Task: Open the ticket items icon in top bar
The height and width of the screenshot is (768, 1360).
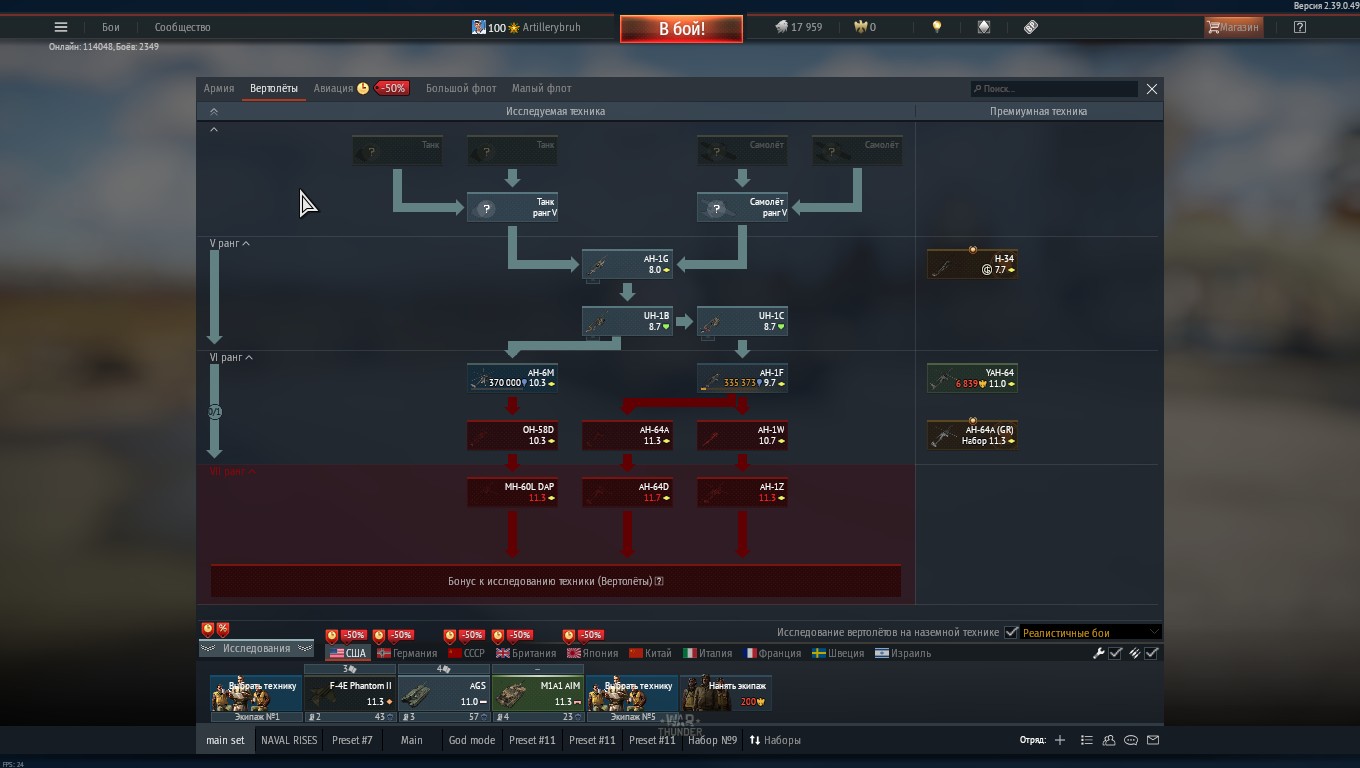Action: (1031, 27)
